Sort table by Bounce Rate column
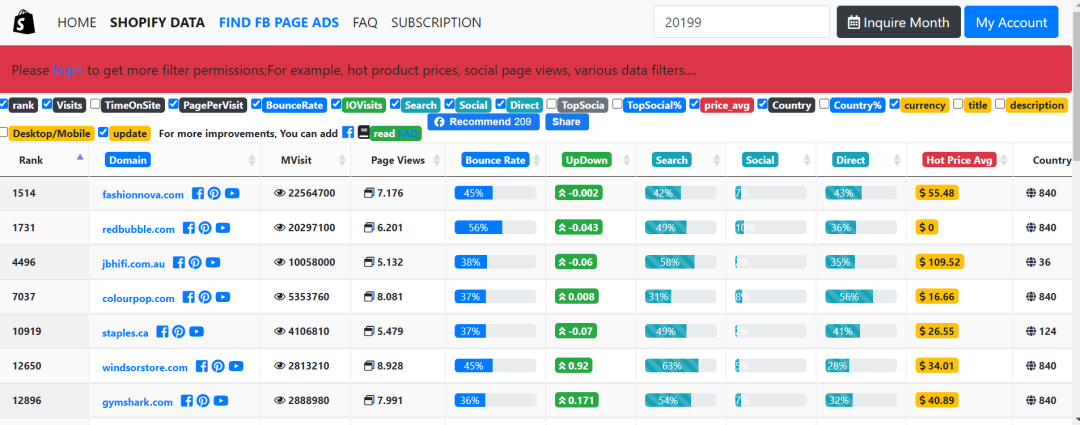The width and height of the screenshot is (1080, 425). (x=495, y=160)
